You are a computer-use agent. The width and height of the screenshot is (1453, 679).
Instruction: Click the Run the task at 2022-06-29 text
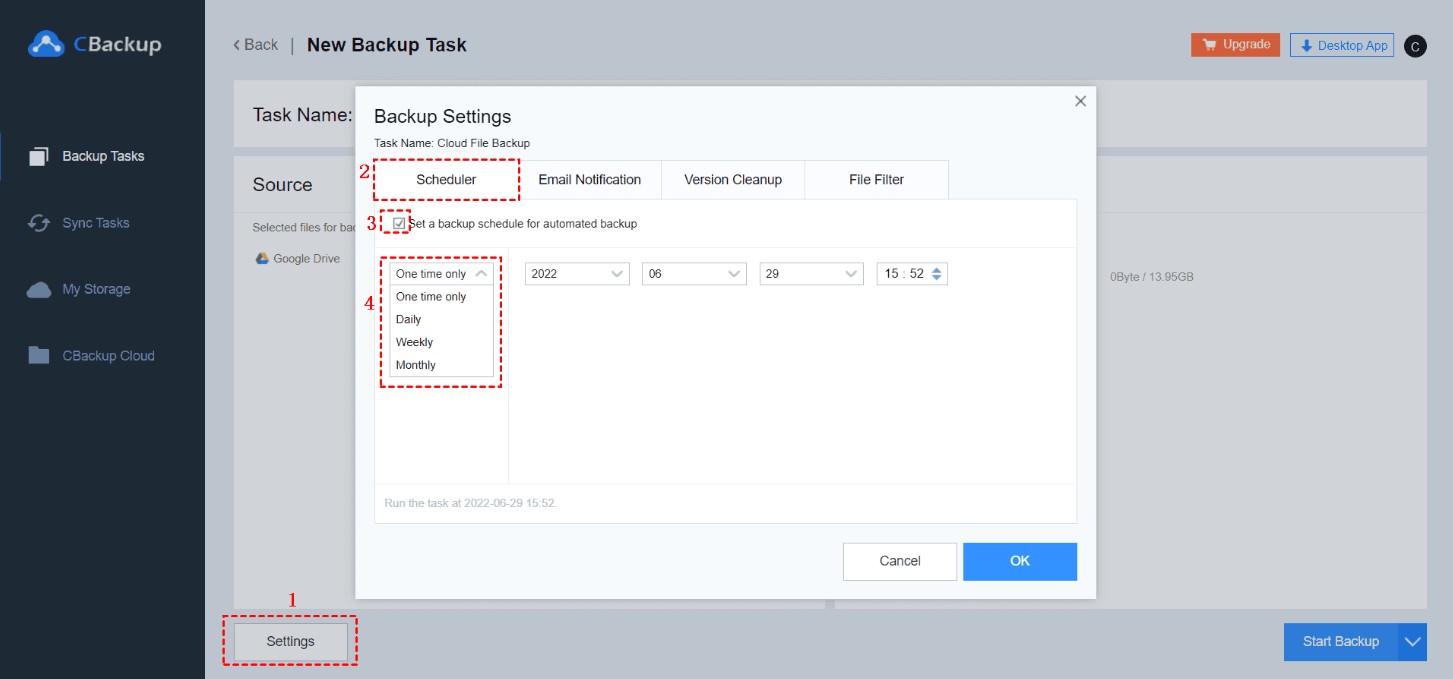click(470, 503)
